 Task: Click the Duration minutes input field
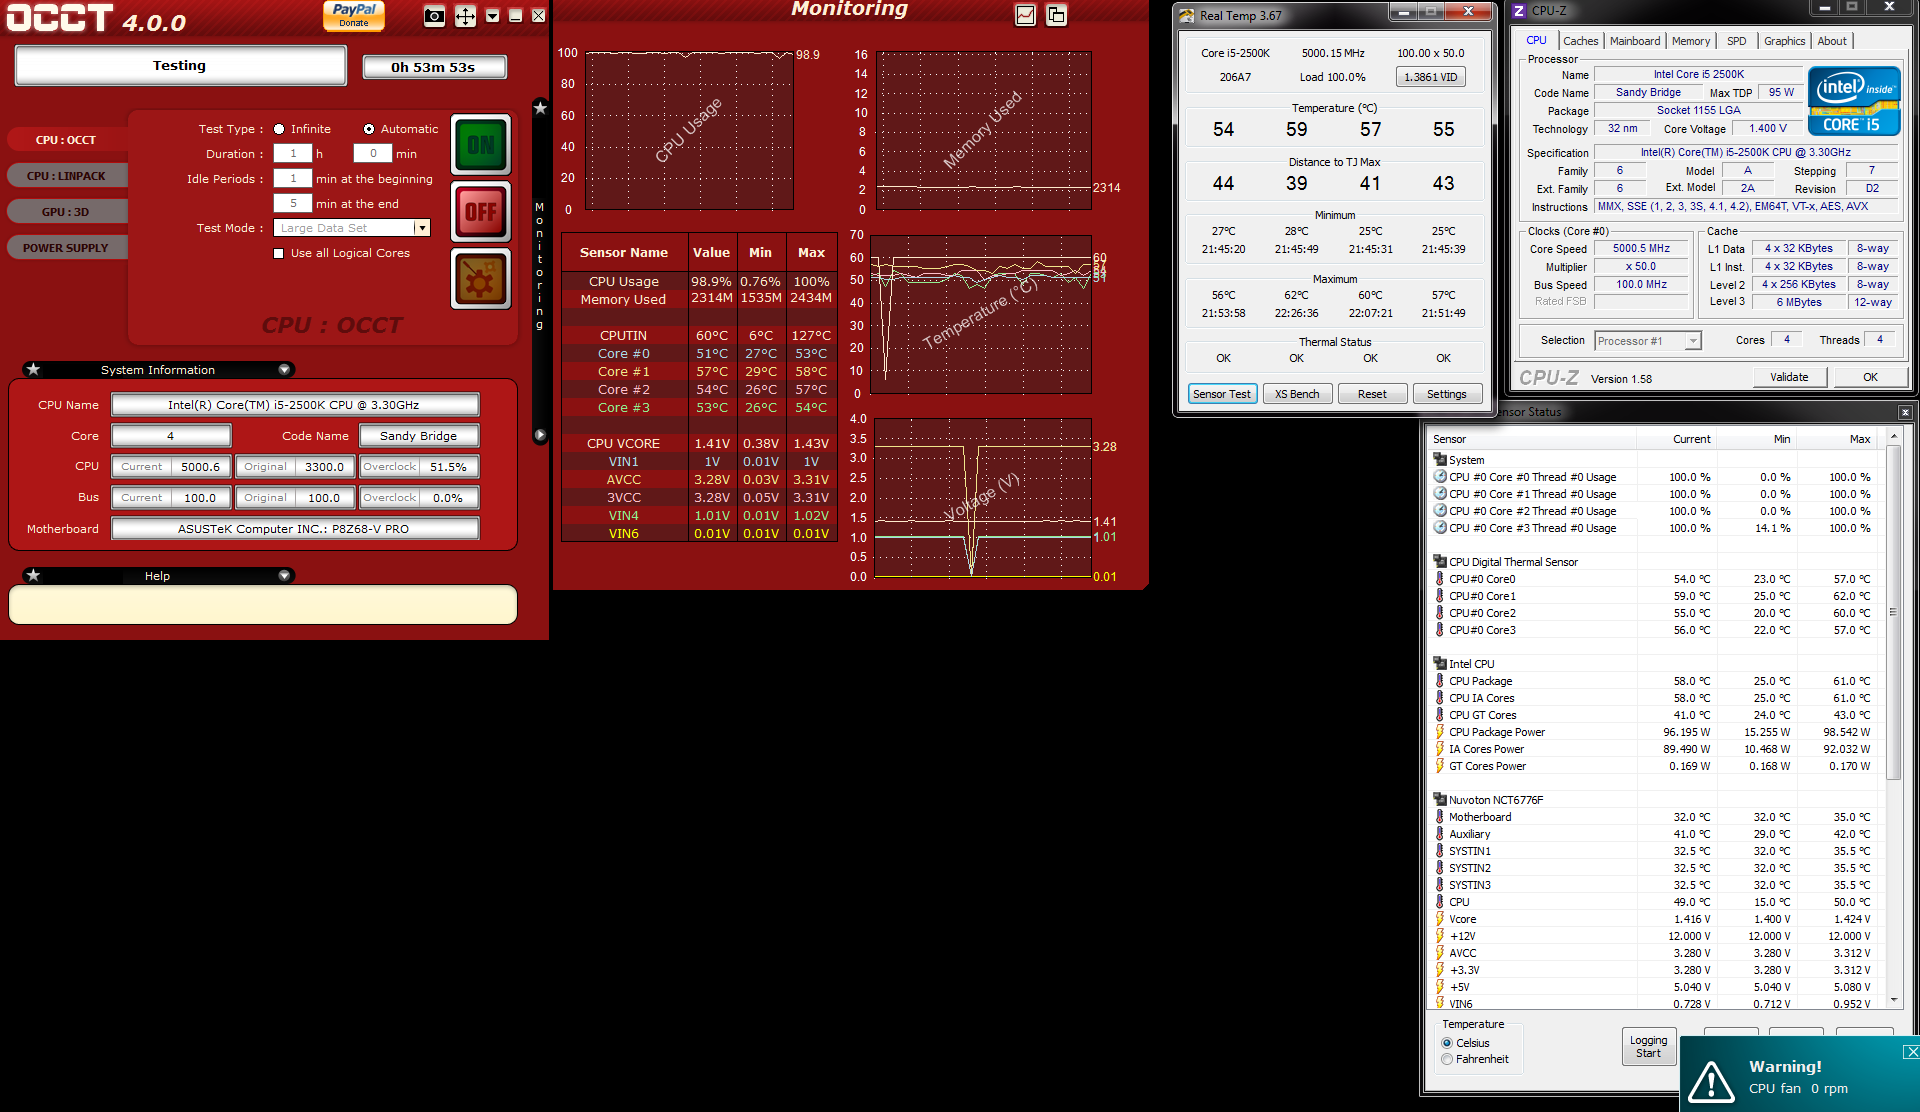pos(373,153)
